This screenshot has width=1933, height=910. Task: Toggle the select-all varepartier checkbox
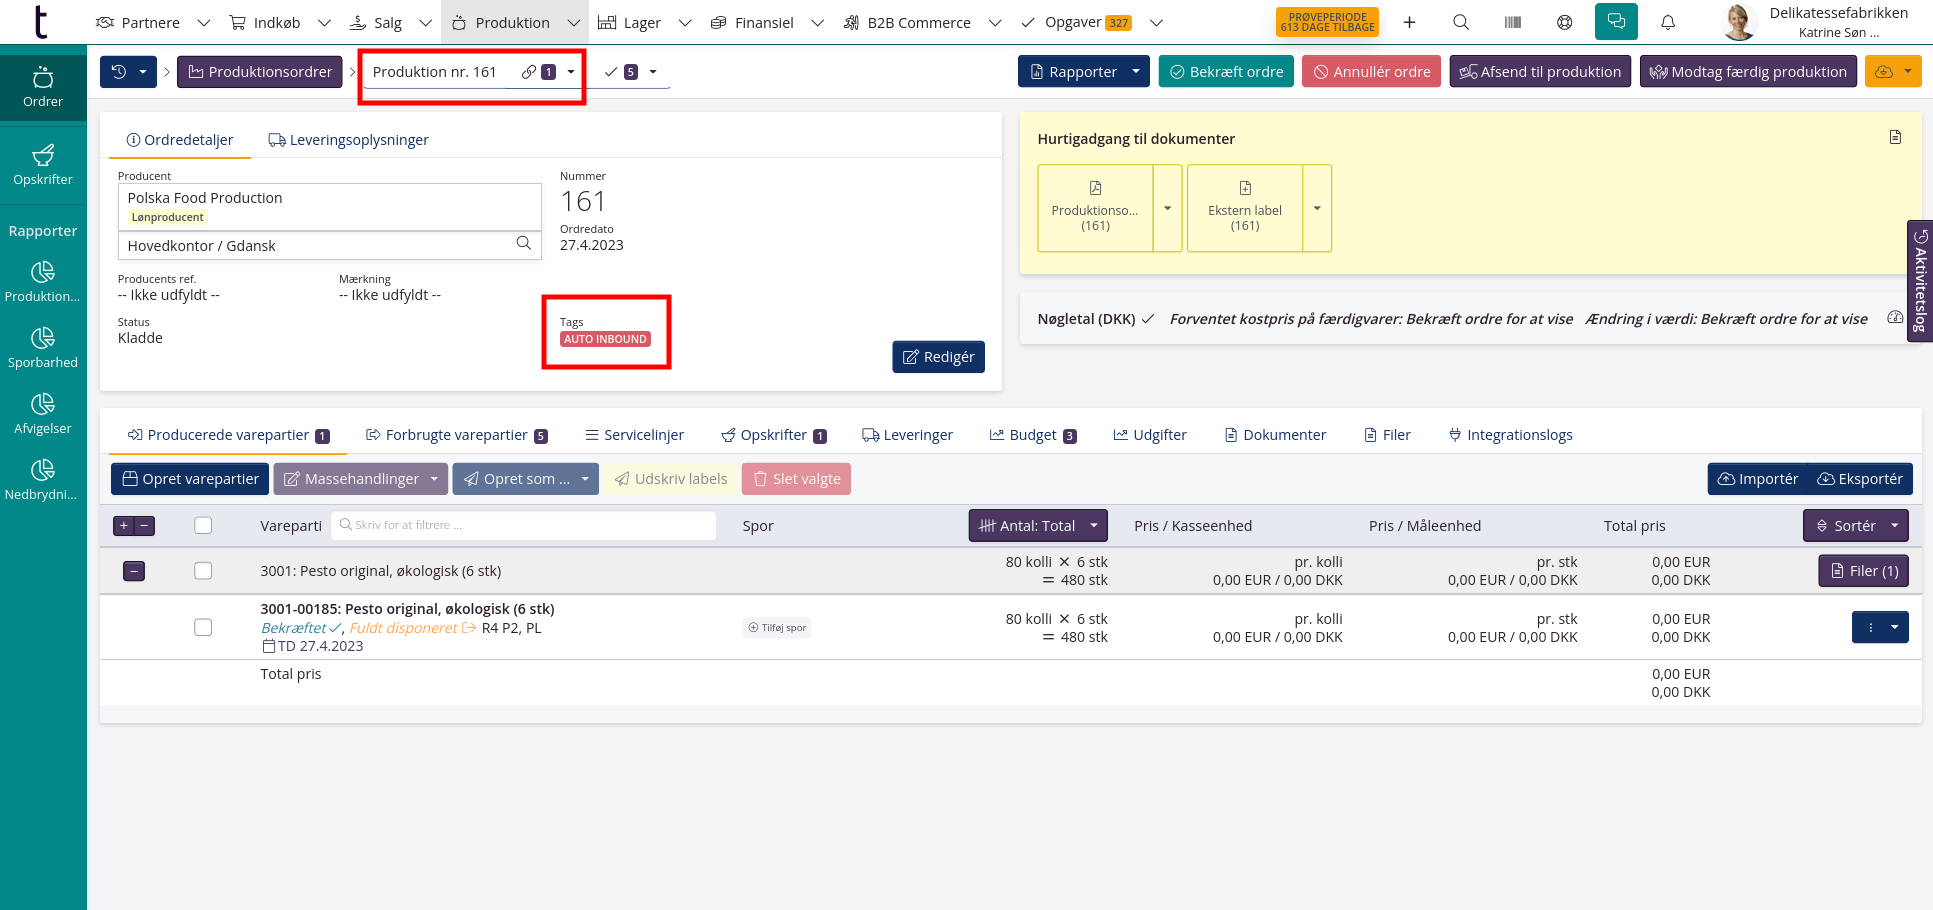(x=203, y=526)
